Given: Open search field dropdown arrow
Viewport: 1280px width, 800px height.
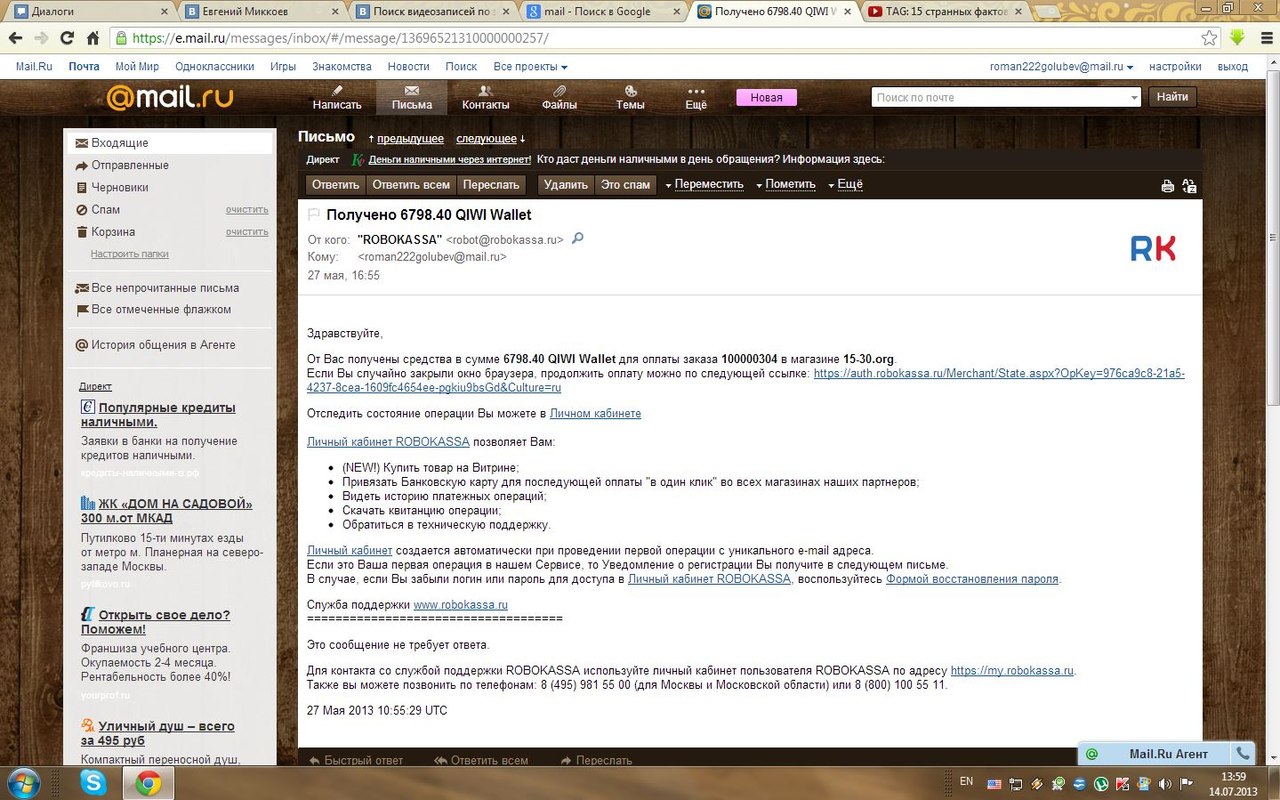Looking at the screenshot, I should 1134,97.
